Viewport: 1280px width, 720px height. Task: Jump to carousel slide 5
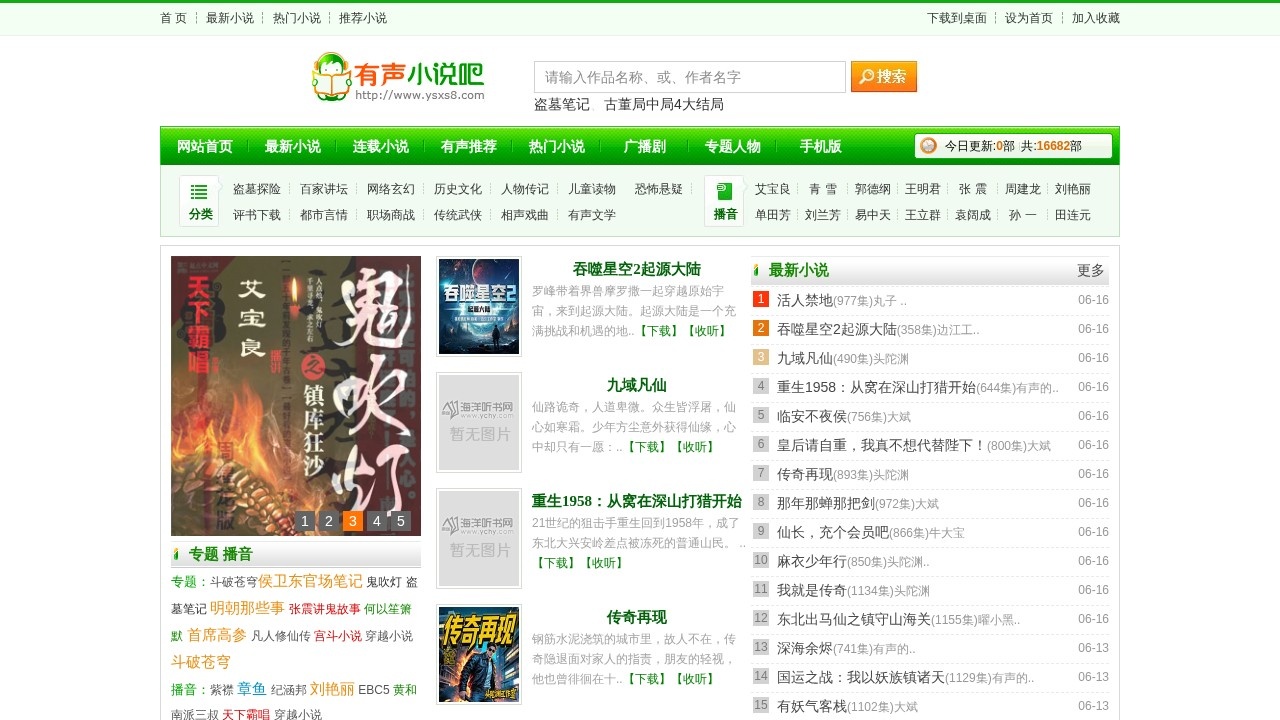(x=401, y=521)
